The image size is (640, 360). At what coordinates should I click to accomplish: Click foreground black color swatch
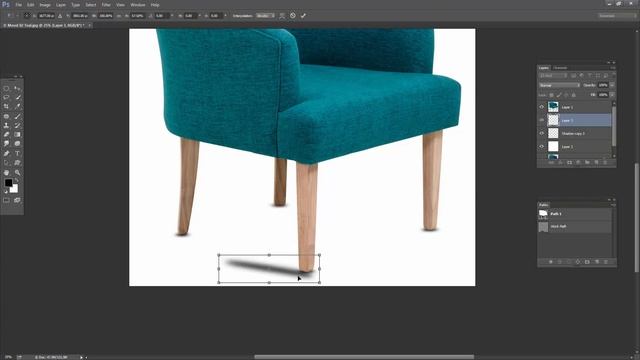click(x=8, y=182)
